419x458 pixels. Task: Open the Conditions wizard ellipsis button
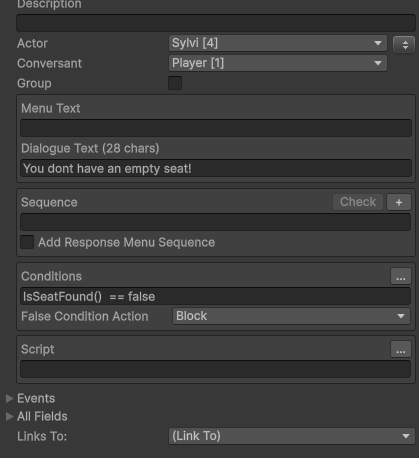click(401, 276)
